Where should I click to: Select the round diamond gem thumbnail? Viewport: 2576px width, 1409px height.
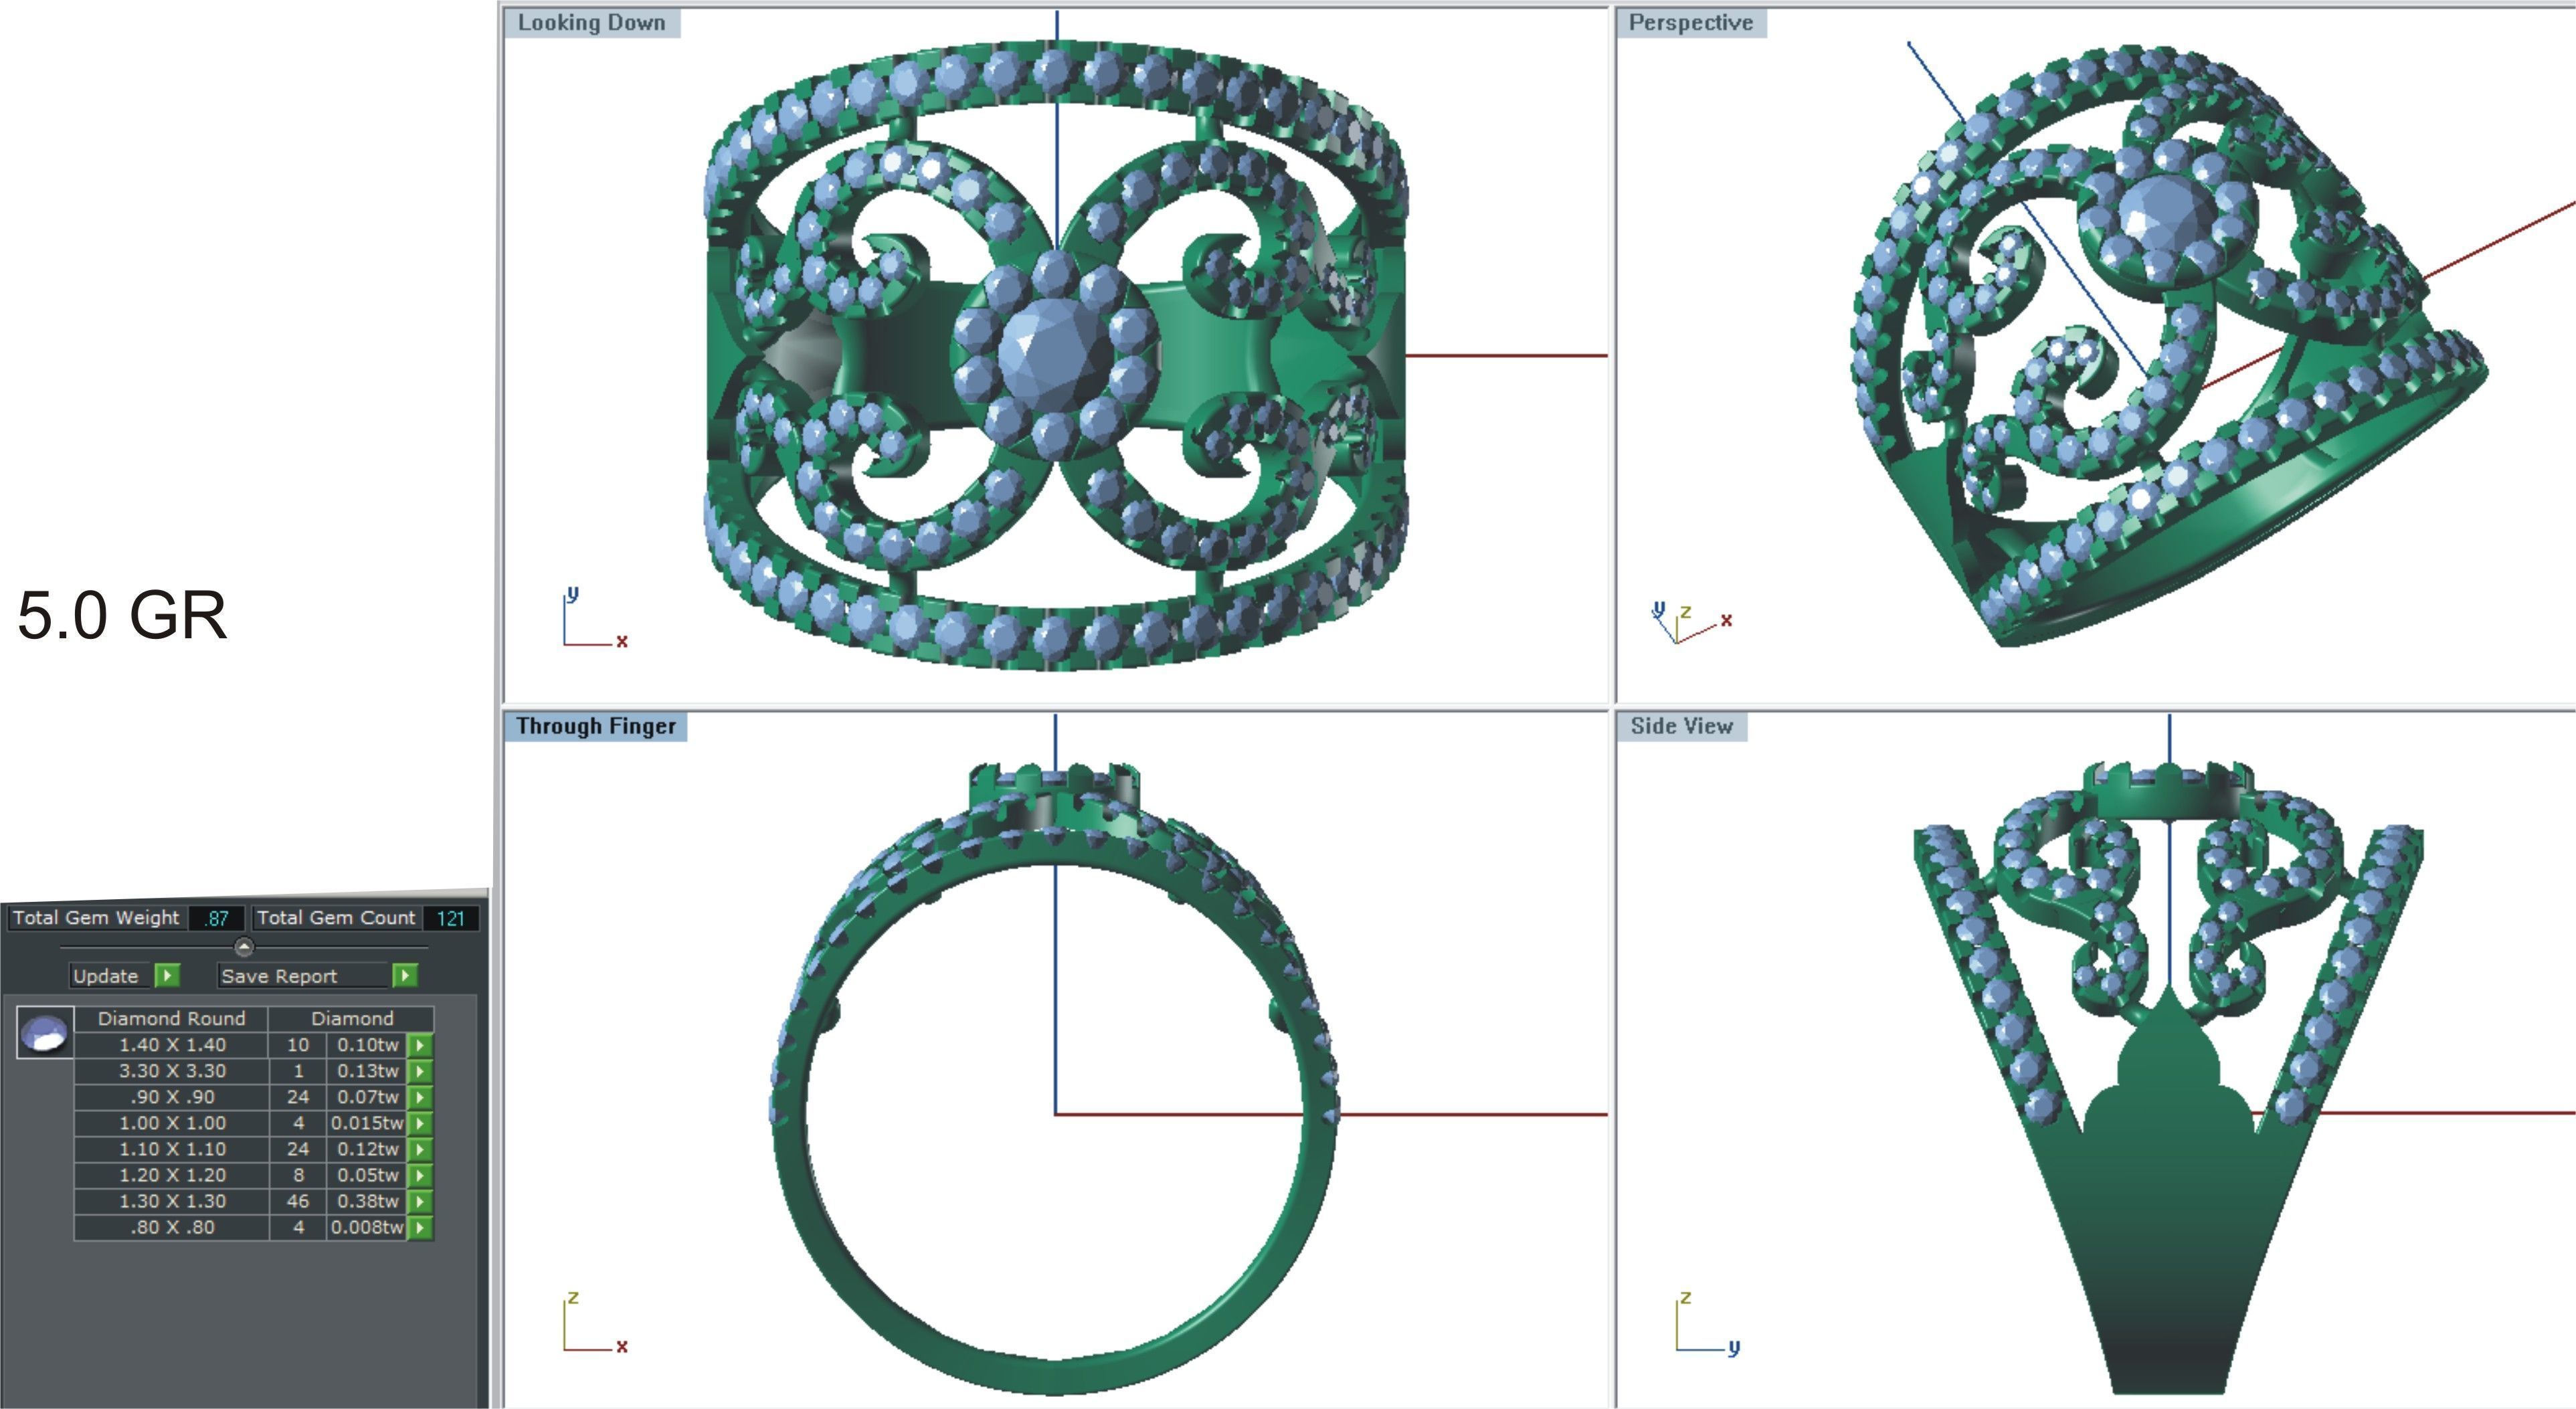pos(45,1032)
